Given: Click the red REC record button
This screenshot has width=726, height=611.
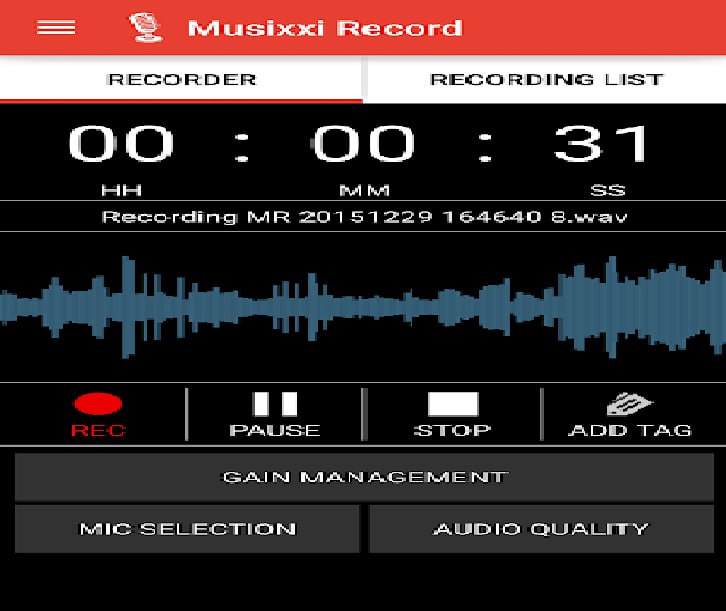Looking at the screenshot, I should click(98, 415).
